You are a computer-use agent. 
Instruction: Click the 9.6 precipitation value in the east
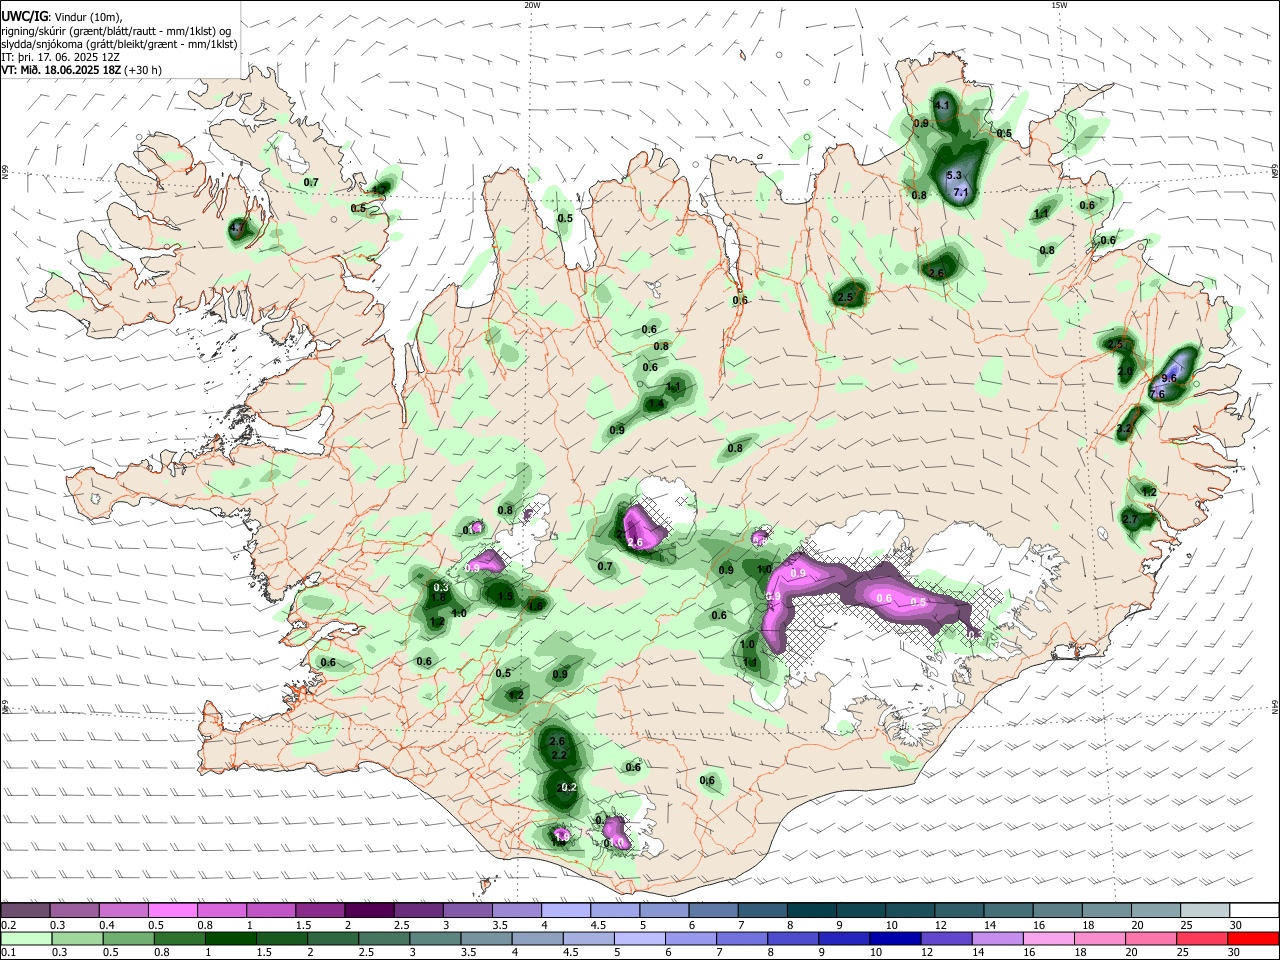(1168, 379)
